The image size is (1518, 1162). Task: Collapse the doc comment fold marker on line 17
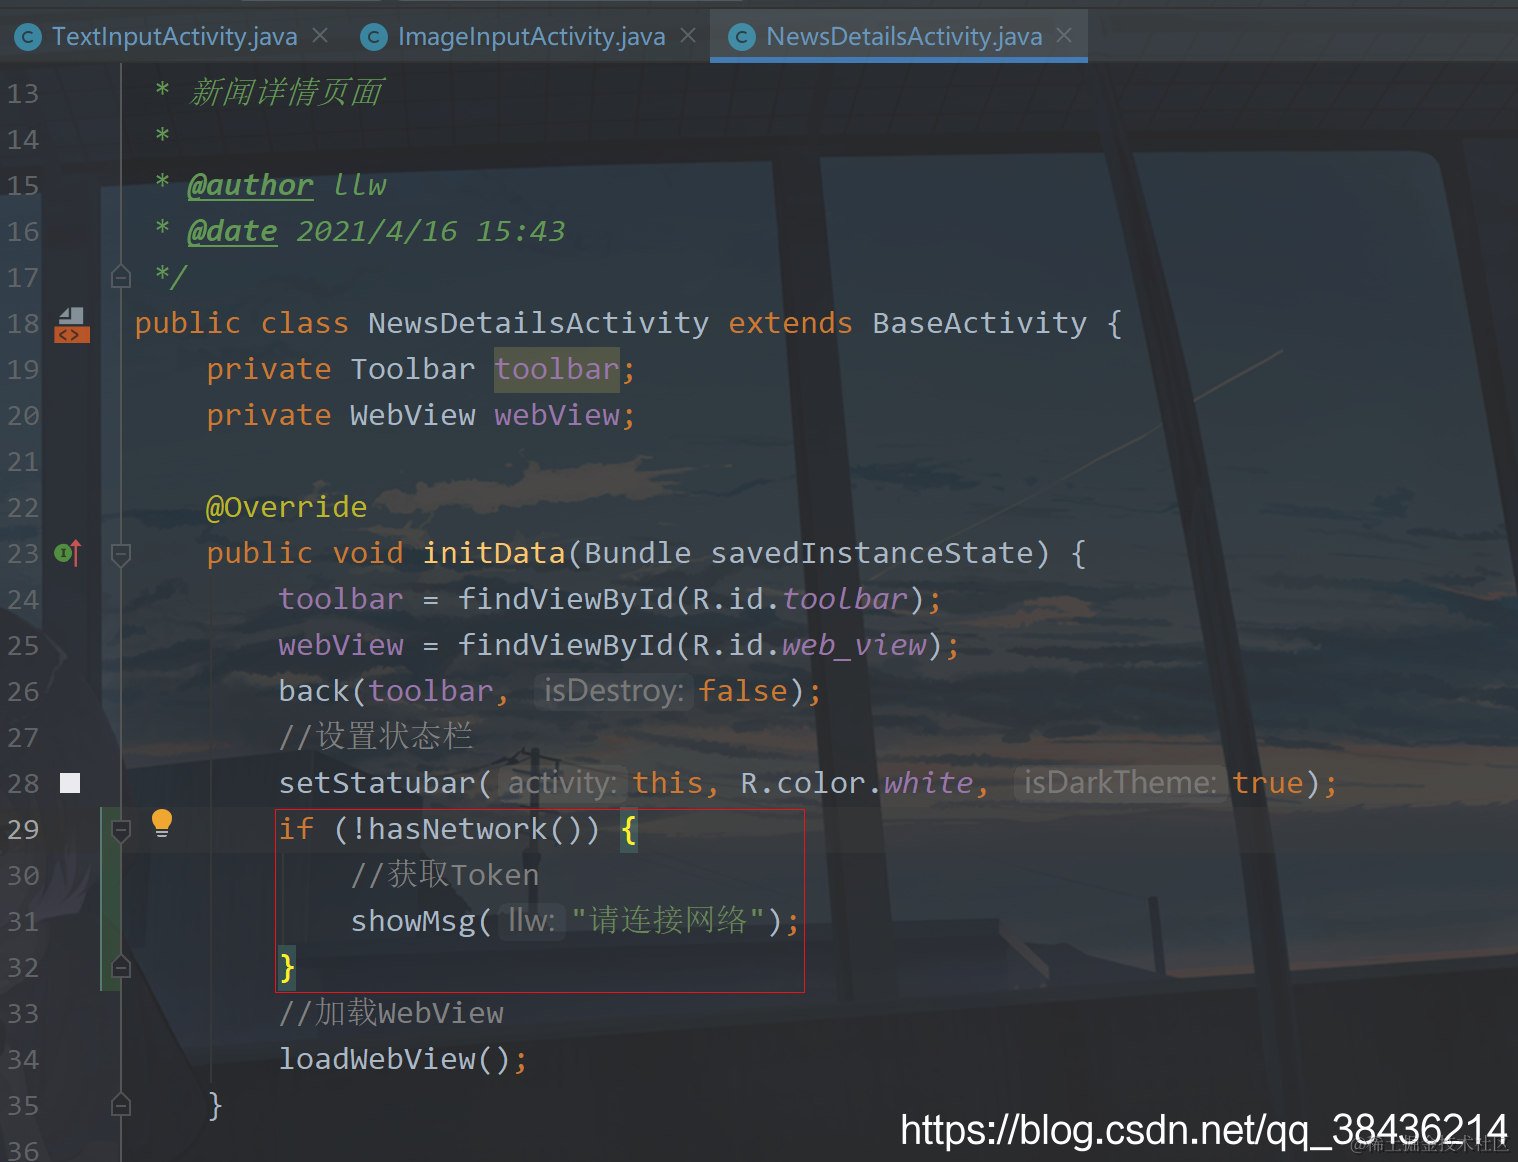(x=121, y=277)
